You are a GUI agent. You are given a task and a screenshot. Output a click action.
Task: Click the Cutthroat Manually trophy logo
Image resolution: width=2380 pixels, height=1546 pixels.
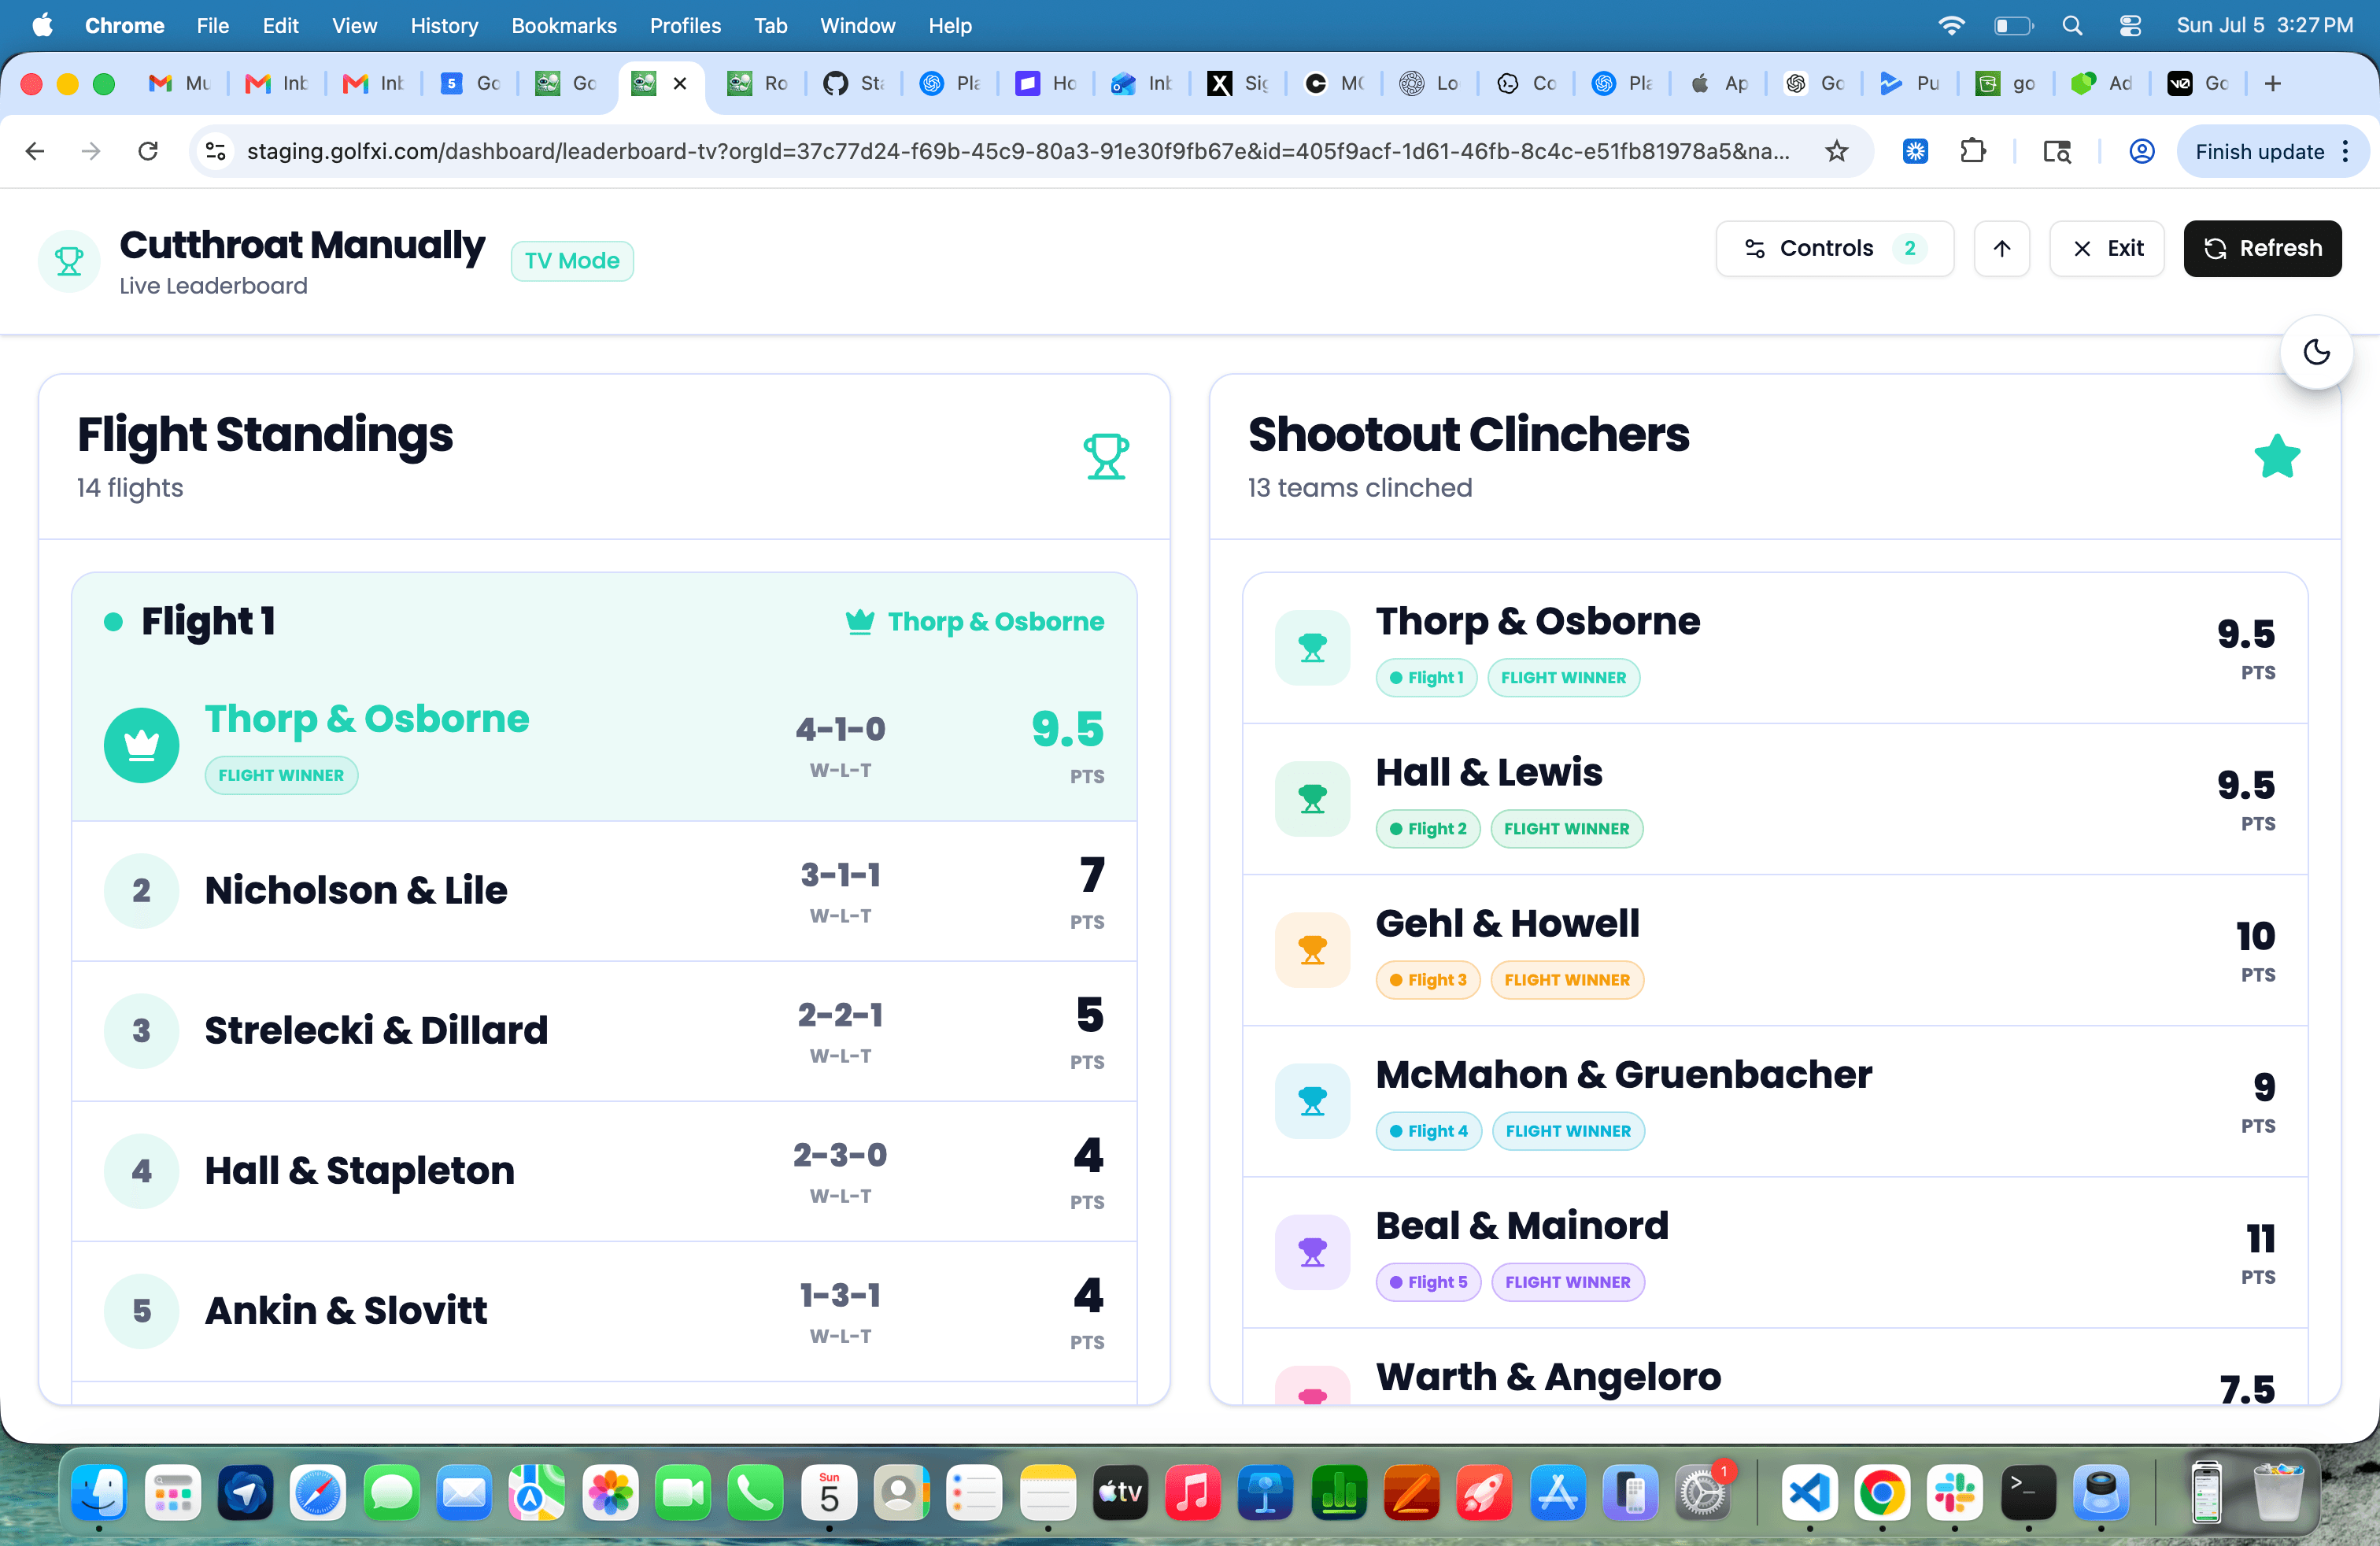click(69, 261)
